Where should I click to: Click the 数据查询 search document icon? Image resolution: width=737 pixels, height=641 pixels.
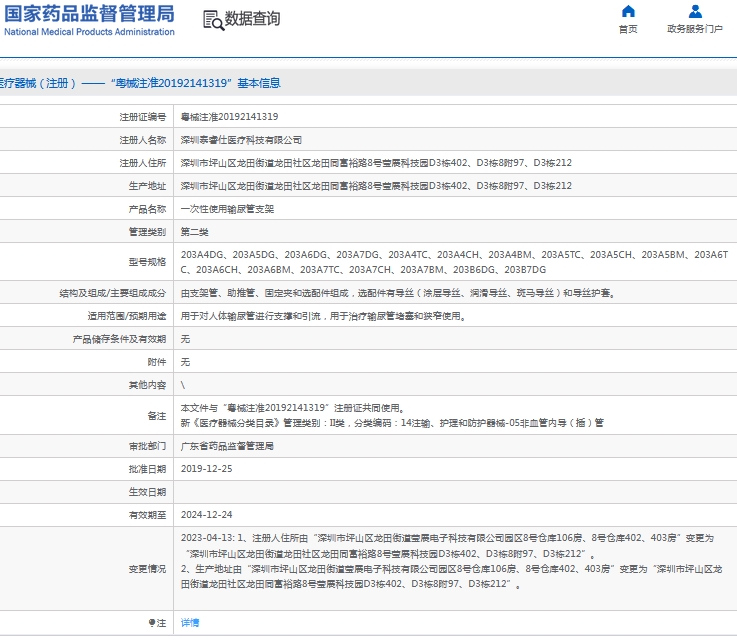coord(213,20)
